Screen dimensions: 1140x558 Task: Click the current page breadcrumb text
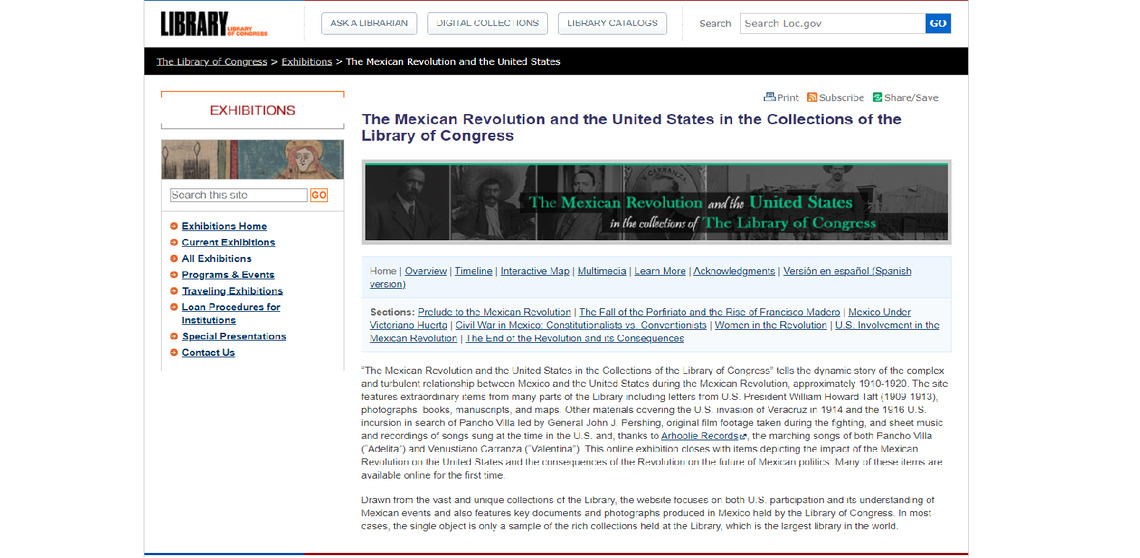click(x=453, y=62)
